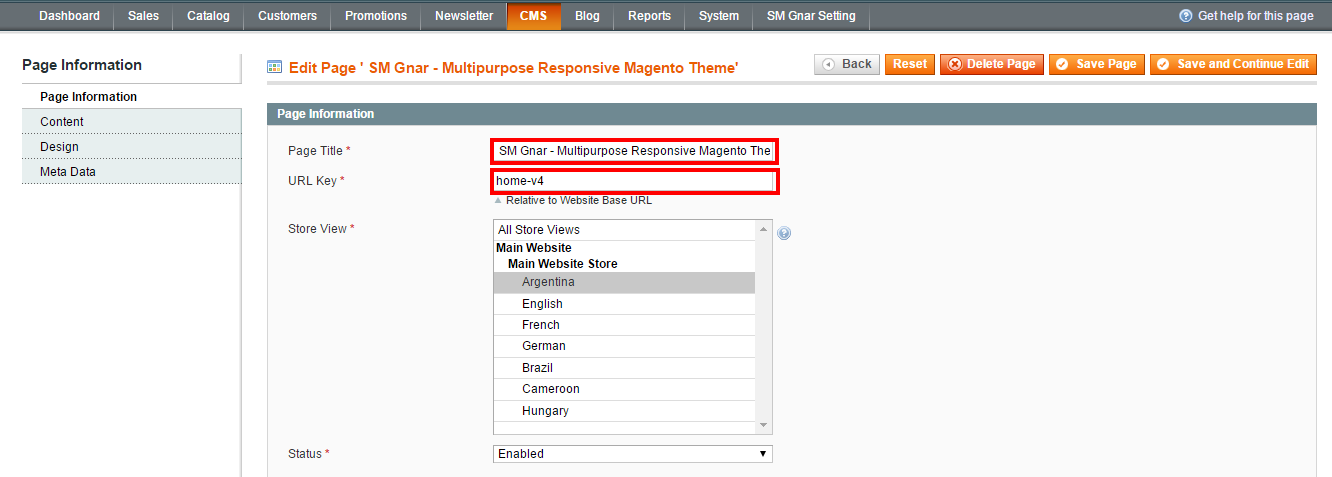Open the Newsletter menu
This screenshot has width=1332, height=477.
464,16
